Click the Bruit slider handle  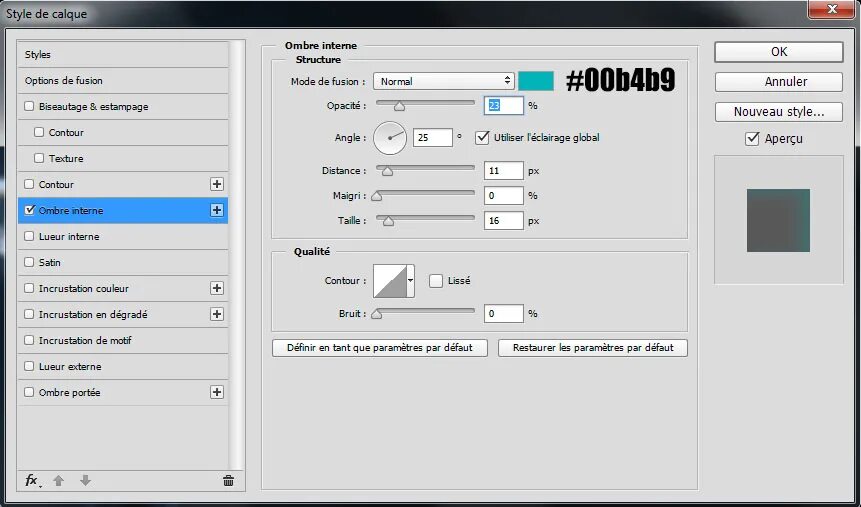pos(377,314)
